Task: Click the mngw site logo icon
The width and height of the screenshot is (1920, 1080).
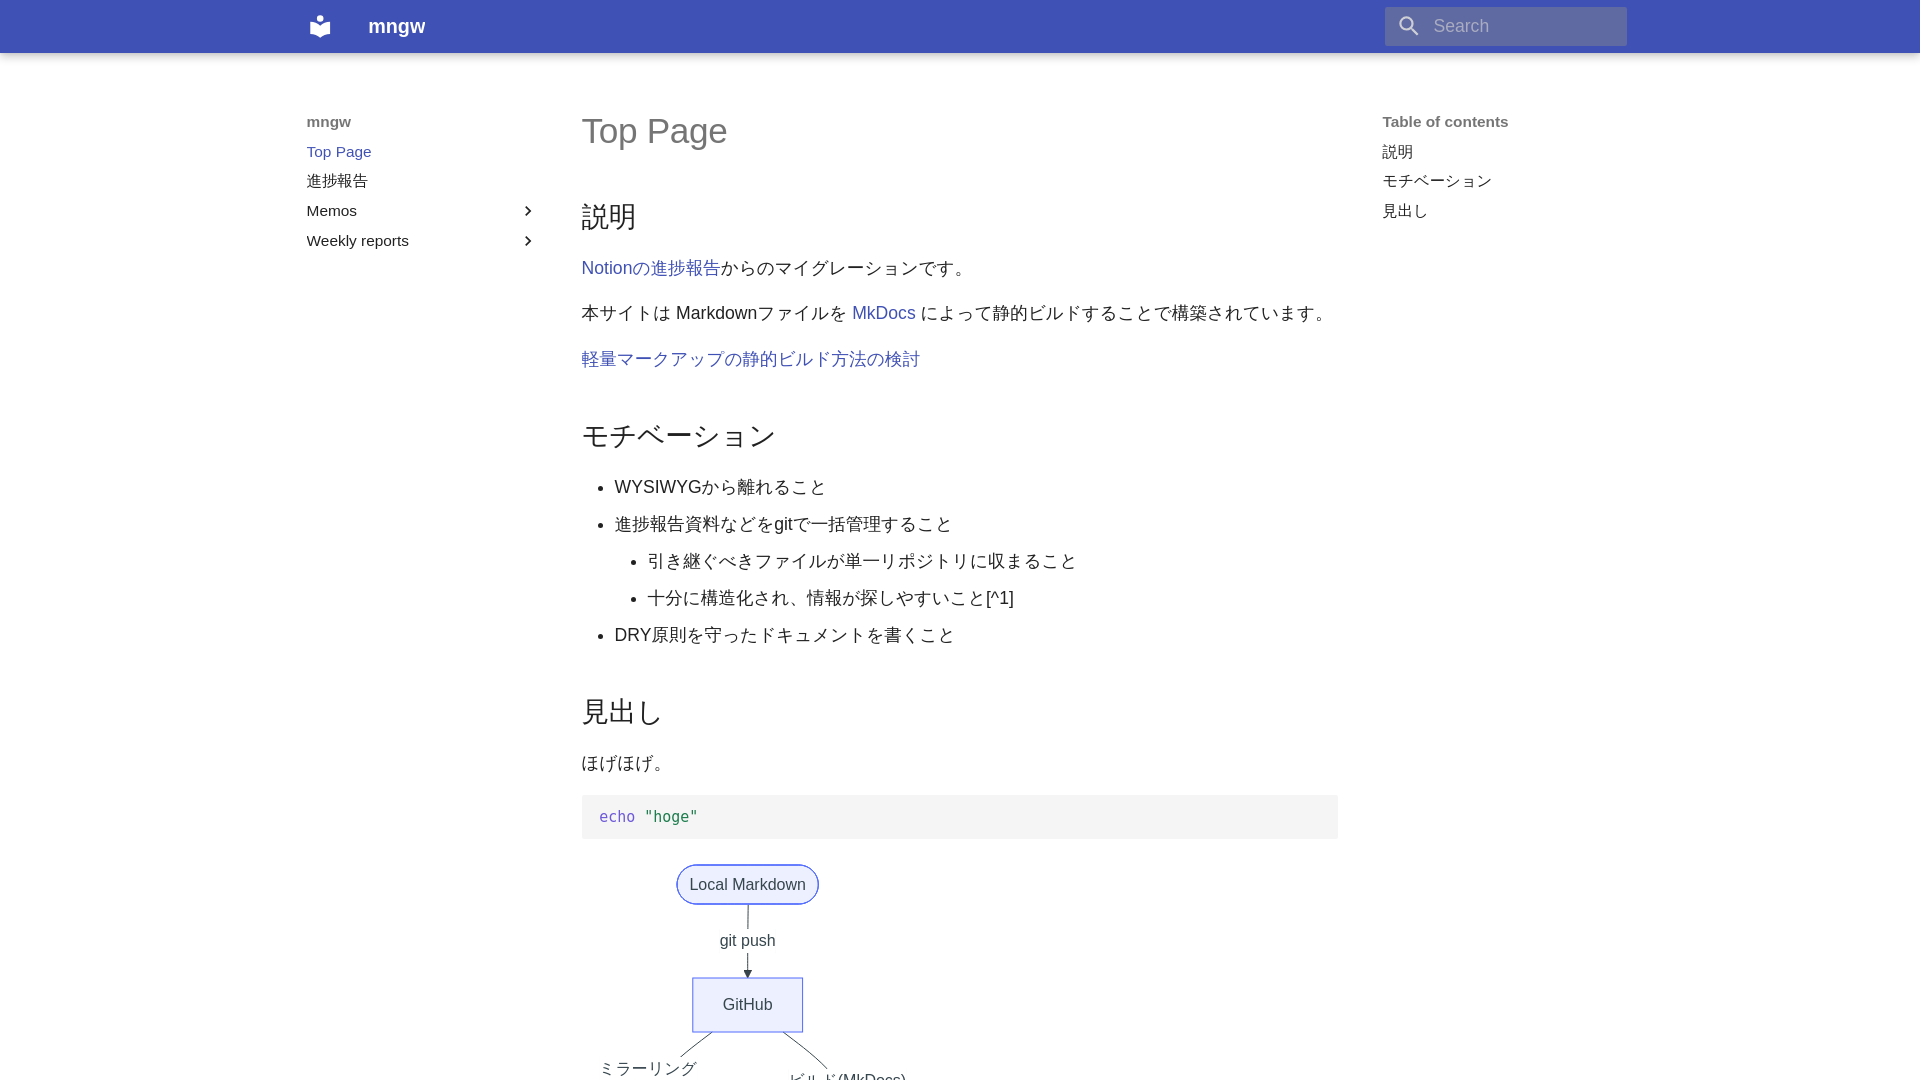Action: 320,26
